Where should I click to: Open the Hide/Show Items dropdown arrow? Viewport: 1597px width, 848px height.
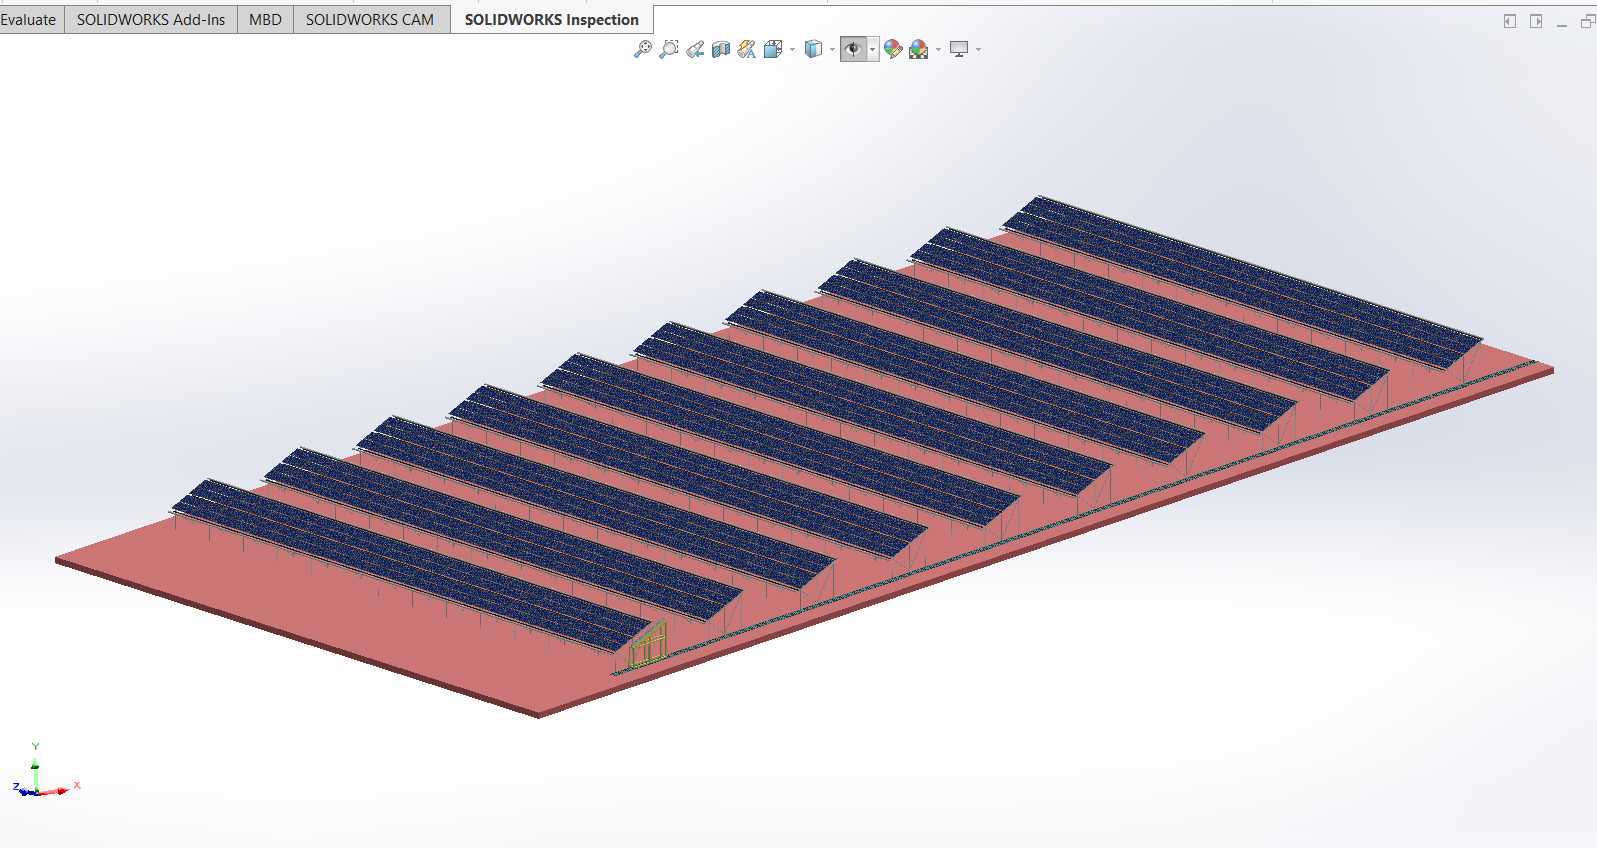pyautogui.click(x=872, y=49)
